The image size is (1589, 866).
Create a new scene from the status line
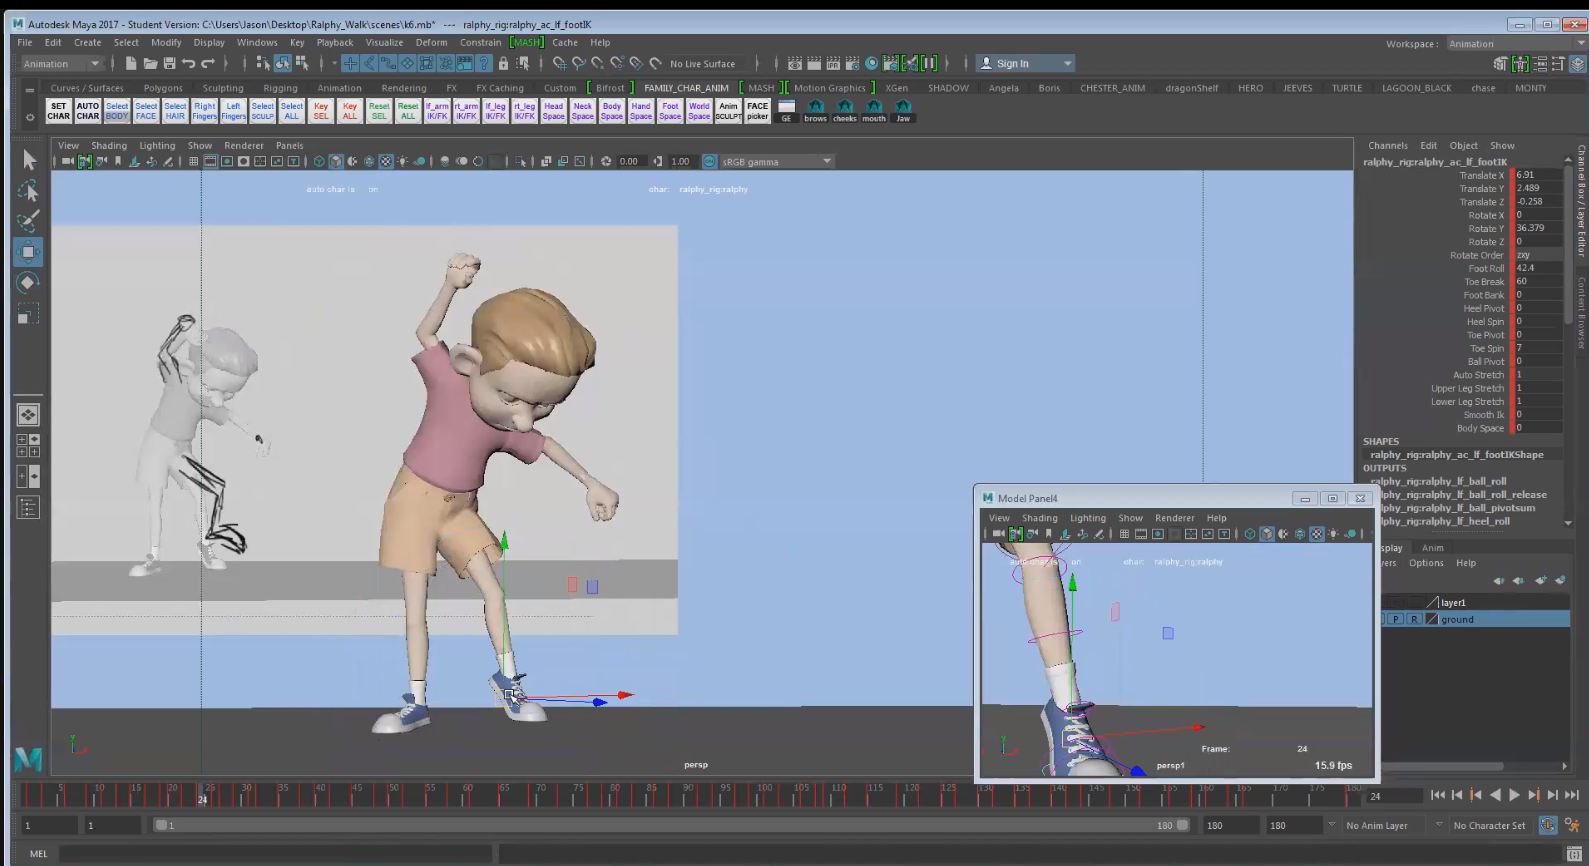131,63
